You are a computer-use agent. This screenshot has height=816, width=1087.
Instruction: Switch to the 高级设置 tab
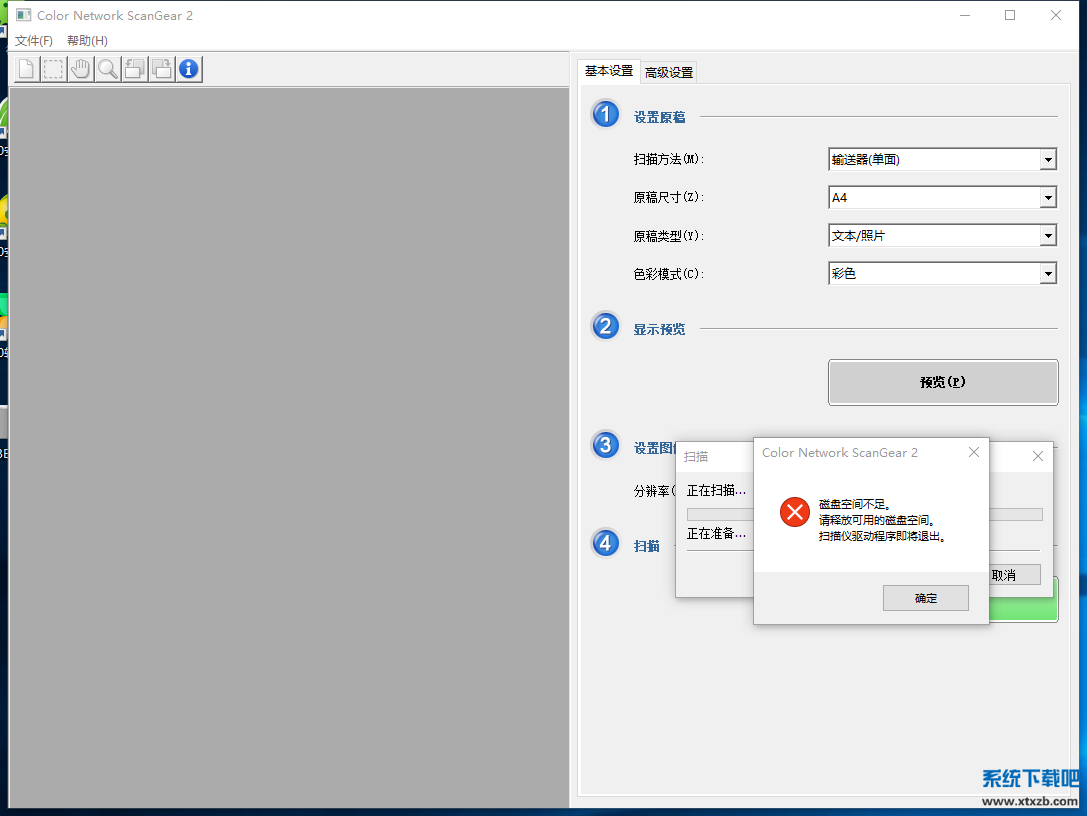(669, 72)
